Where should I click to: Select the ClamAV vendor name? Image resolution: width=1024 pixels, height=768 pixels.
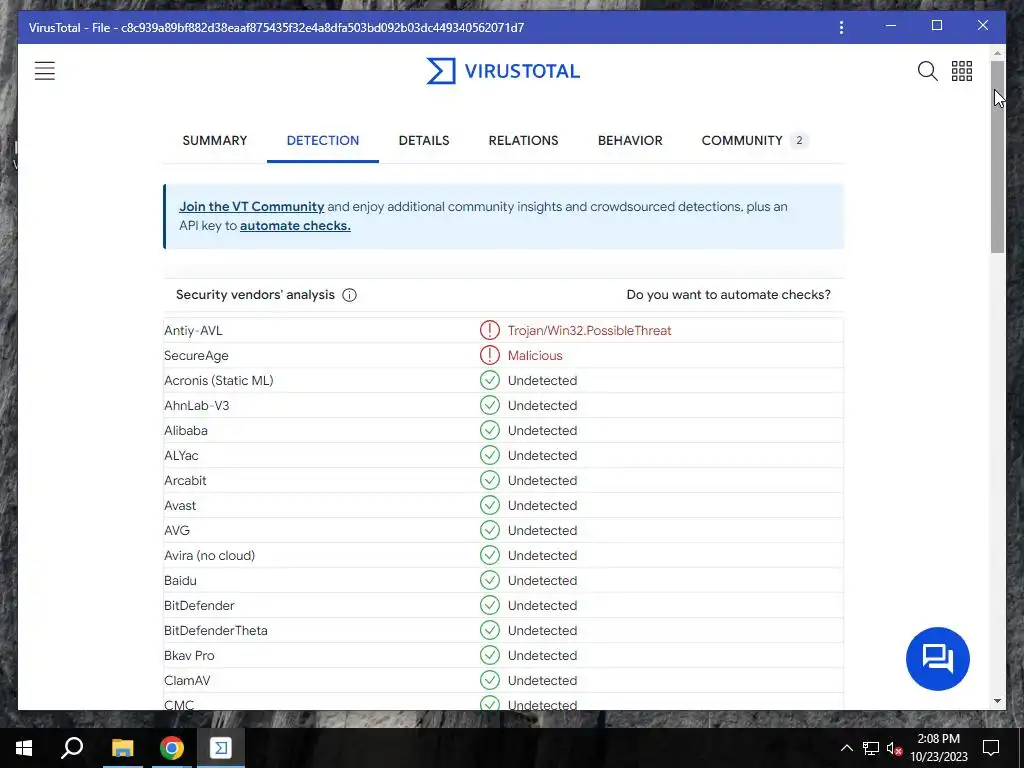pyautogui.click(x=187, y=680)
